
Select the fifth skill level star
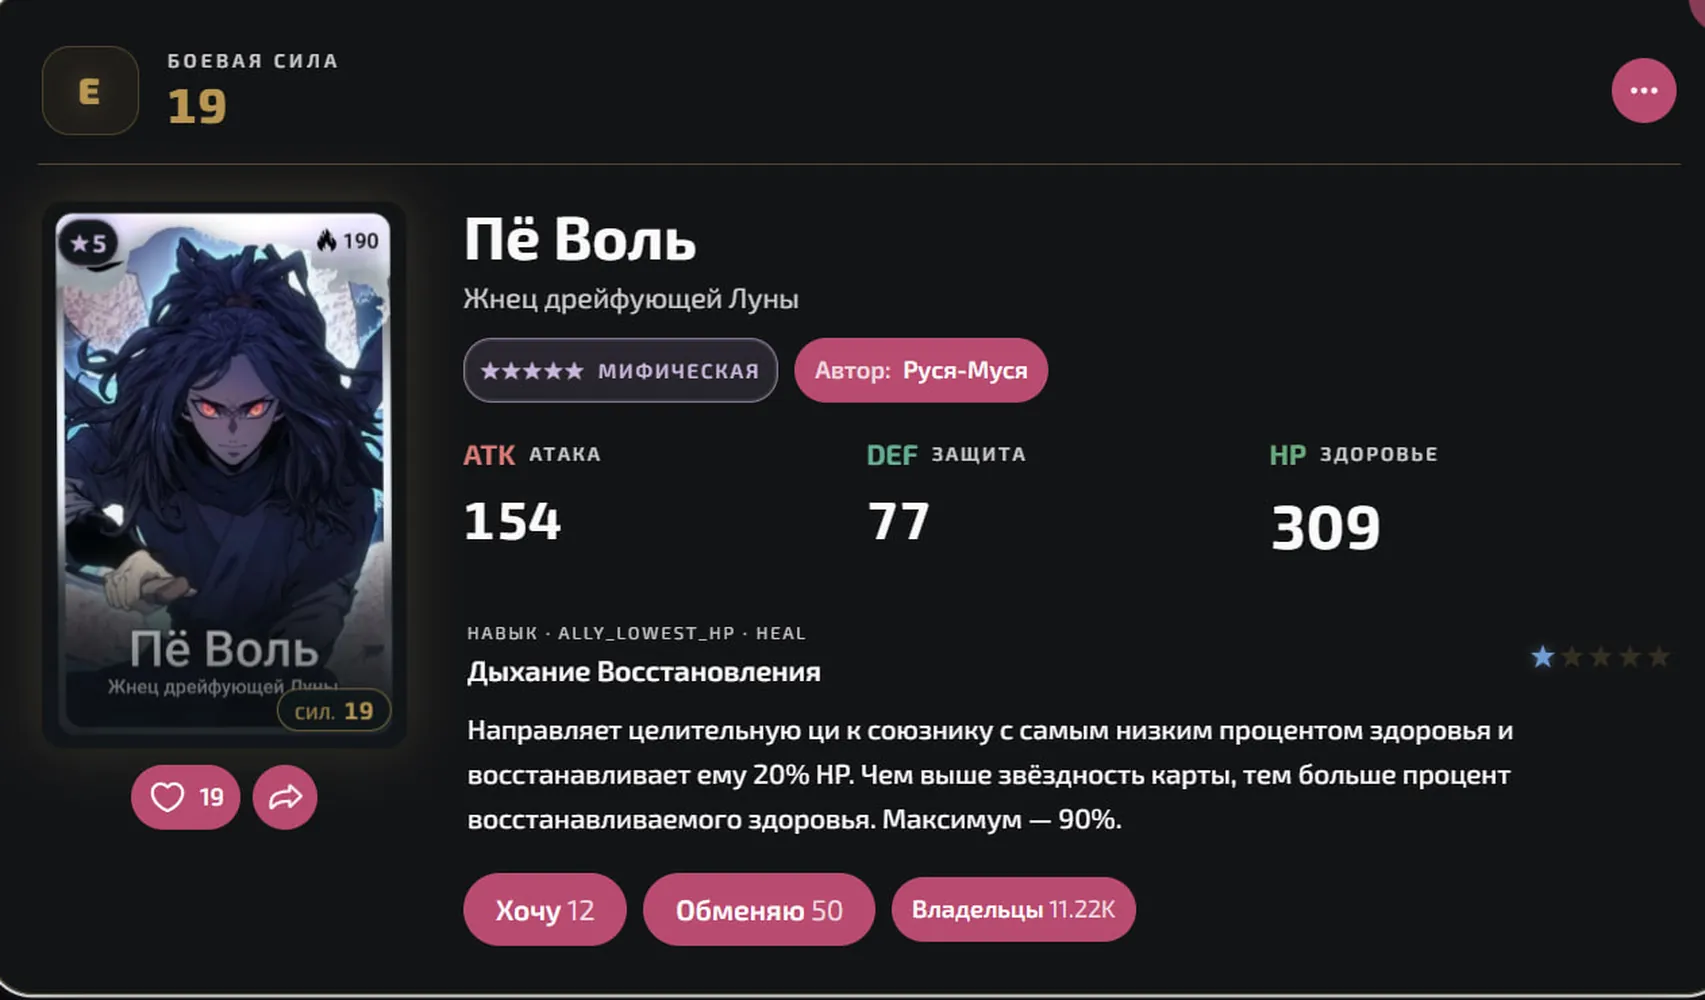[1659, 657]
